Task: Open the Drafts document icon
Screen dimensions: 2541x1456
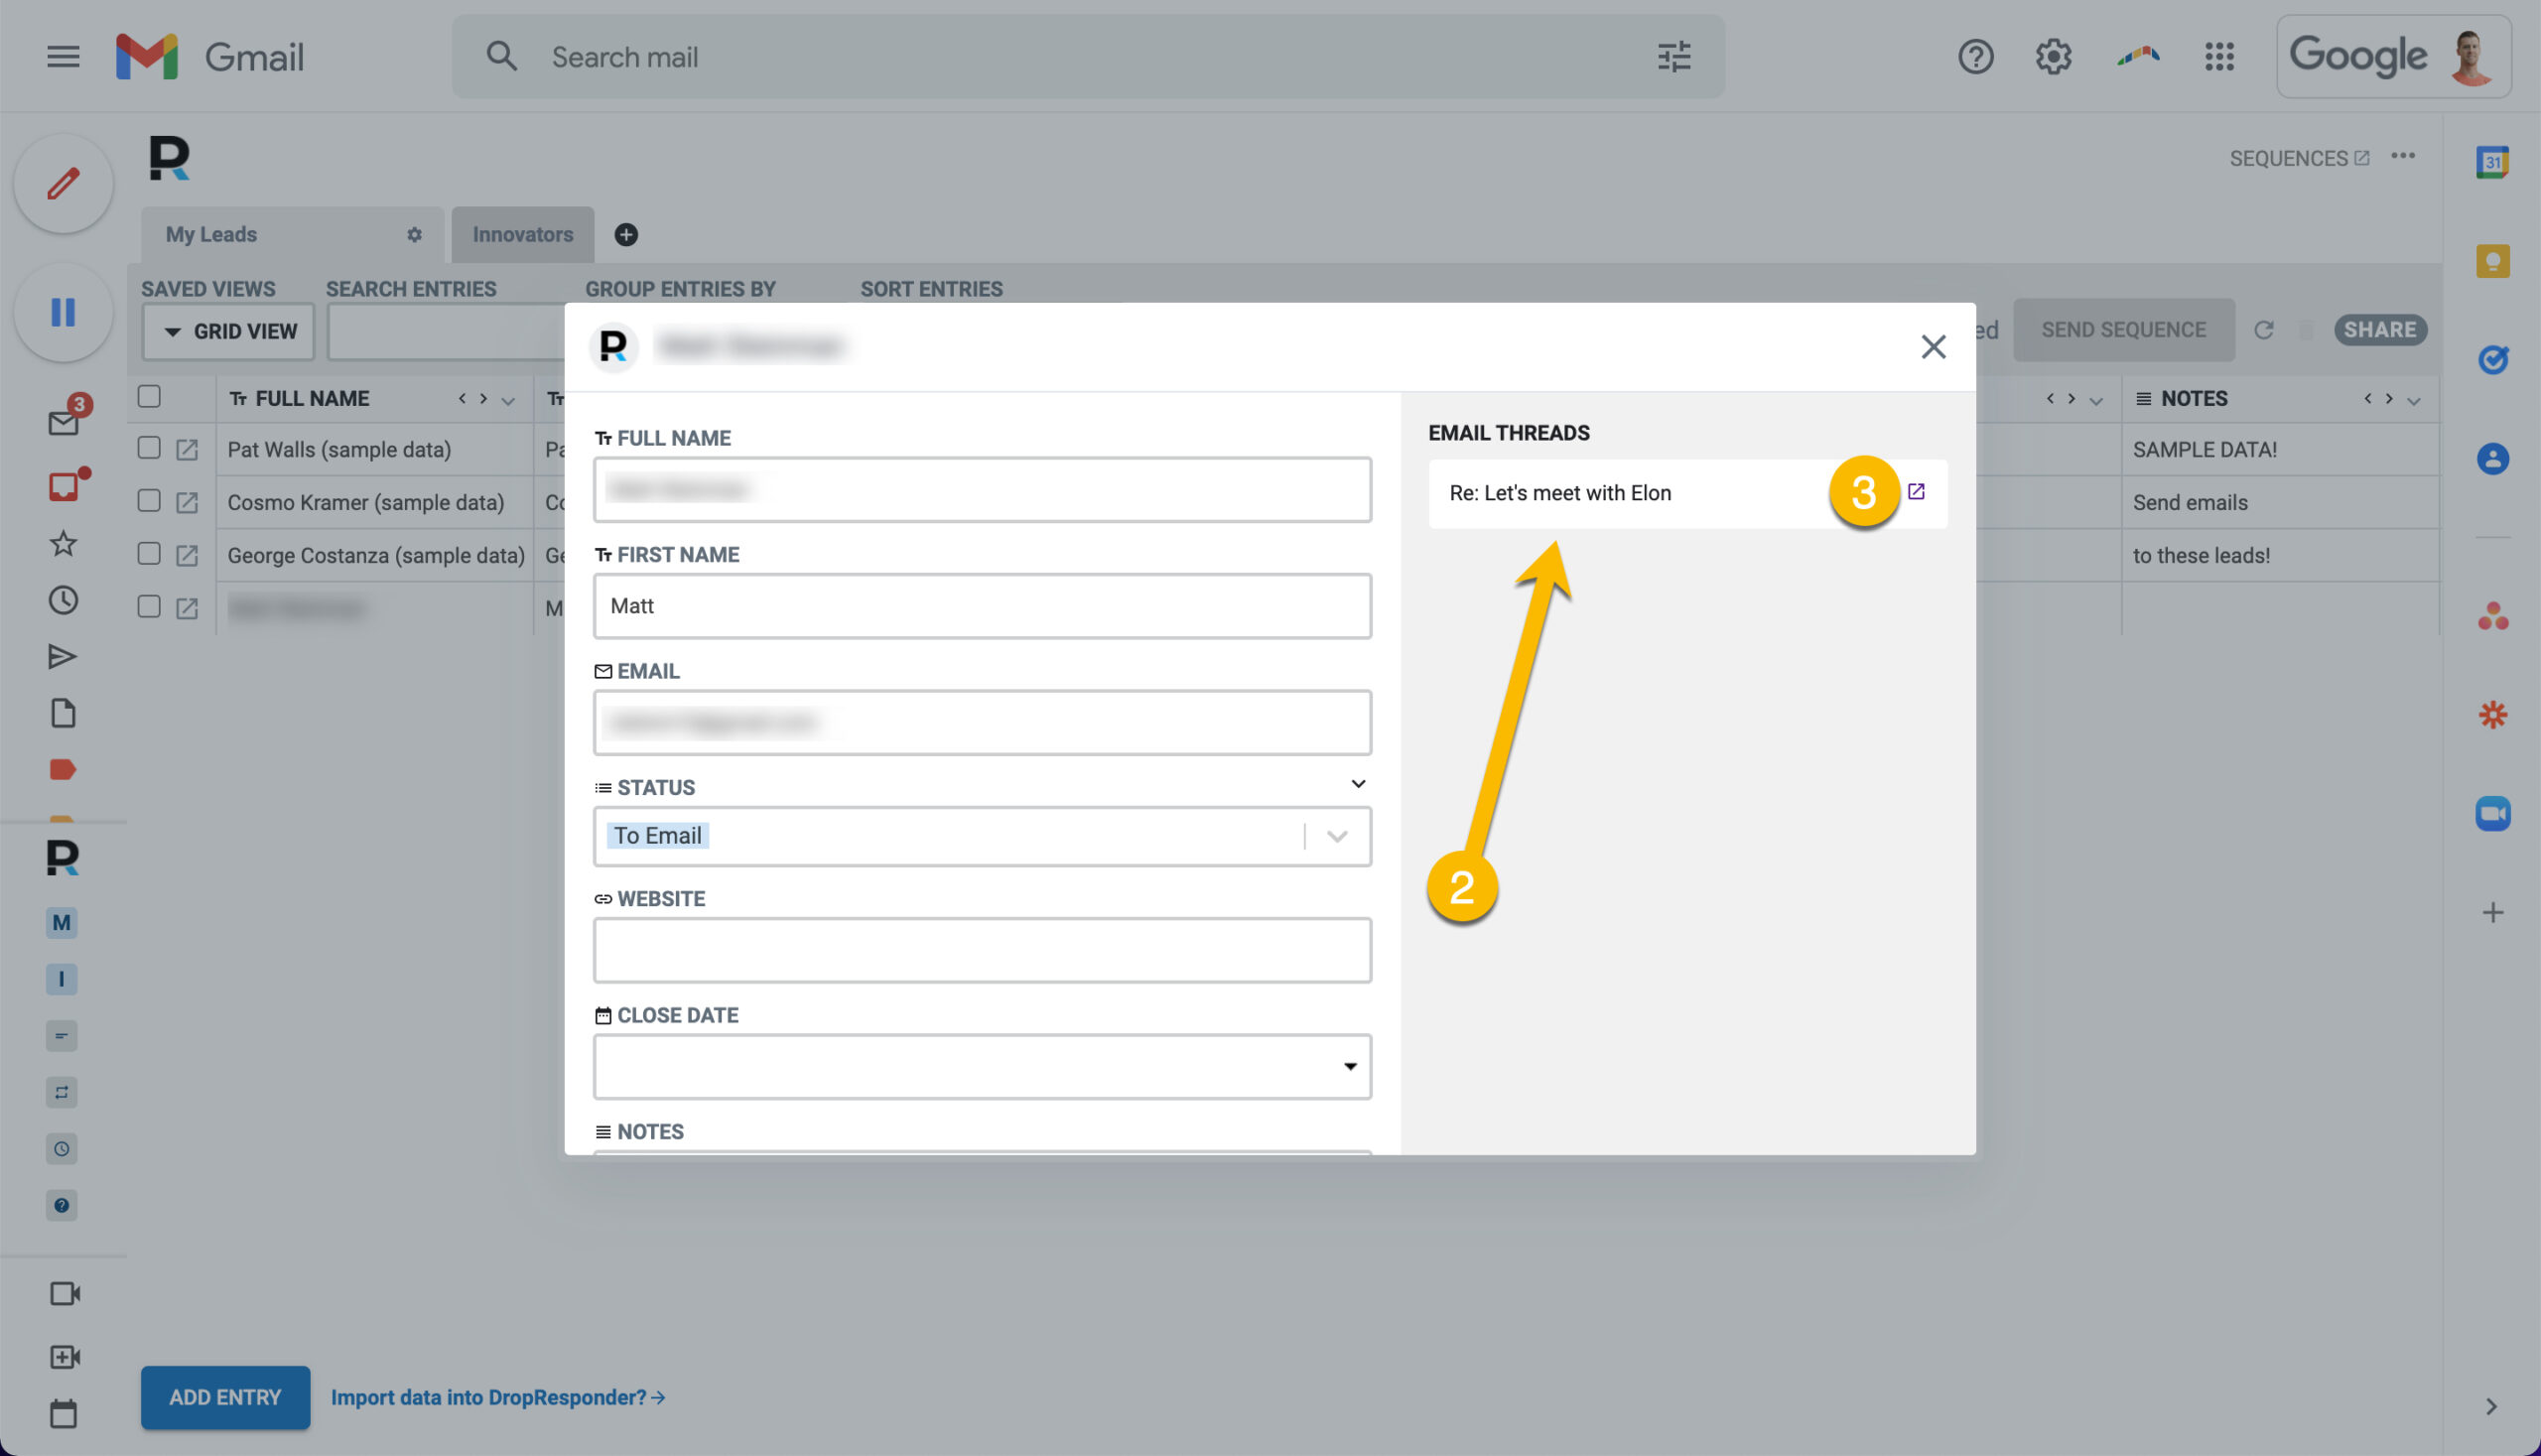Action: (63, 713)
